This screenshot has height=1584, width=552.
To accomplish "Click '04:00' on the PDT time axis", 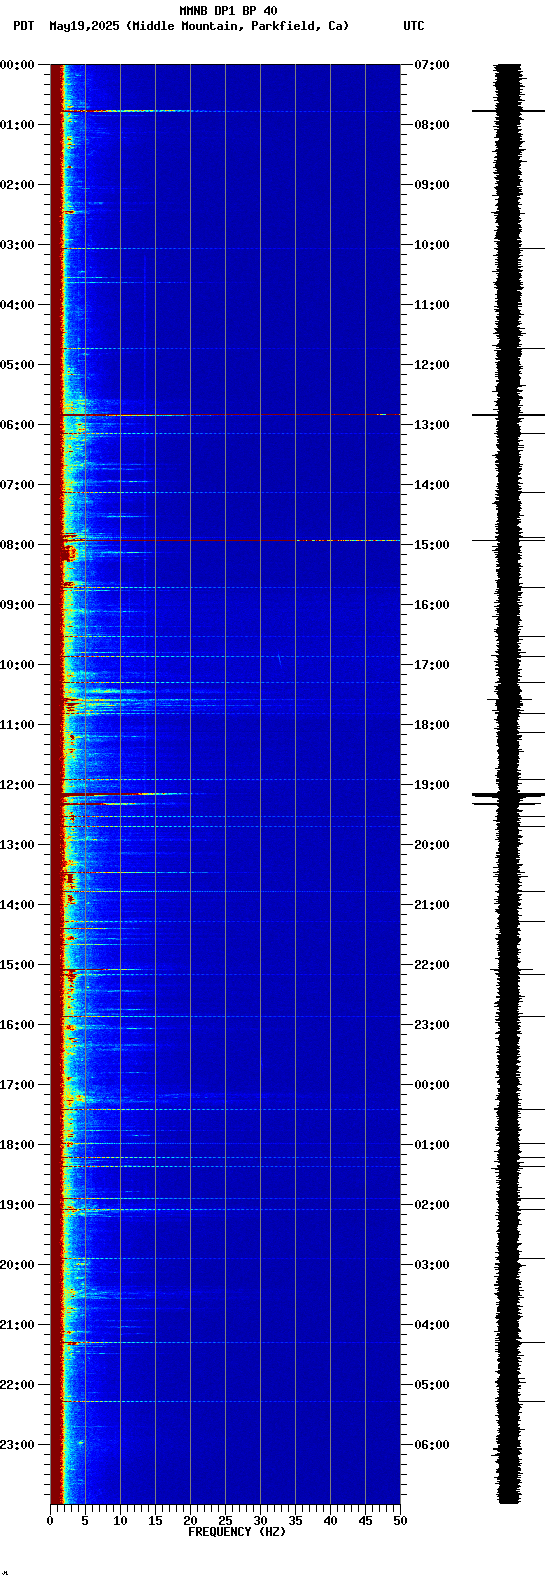I will click(17, 305).
